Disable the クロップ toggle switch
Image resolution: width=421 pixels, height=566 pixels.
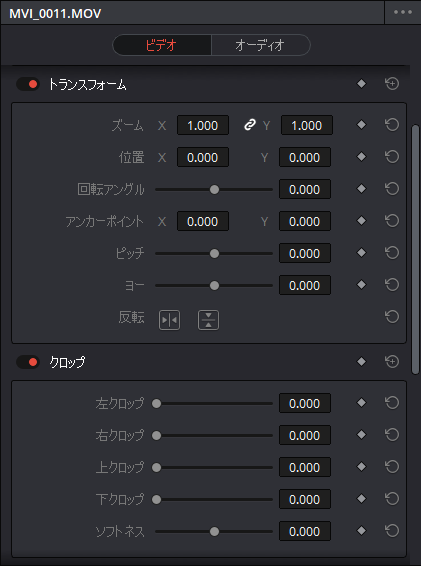pos(28,362)
